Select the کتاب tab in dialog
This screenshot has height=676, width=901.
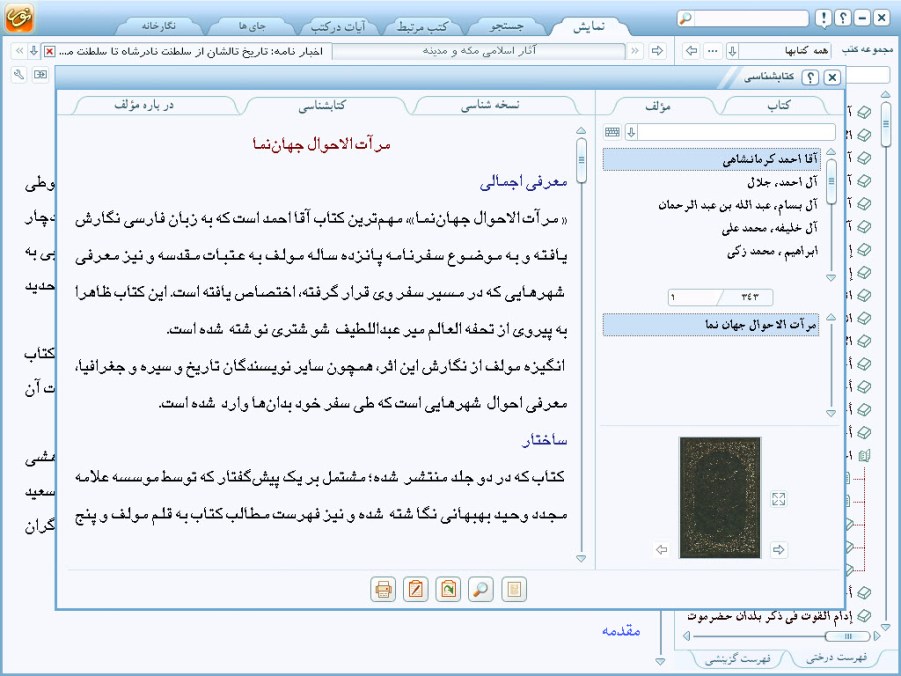(779, 106)
